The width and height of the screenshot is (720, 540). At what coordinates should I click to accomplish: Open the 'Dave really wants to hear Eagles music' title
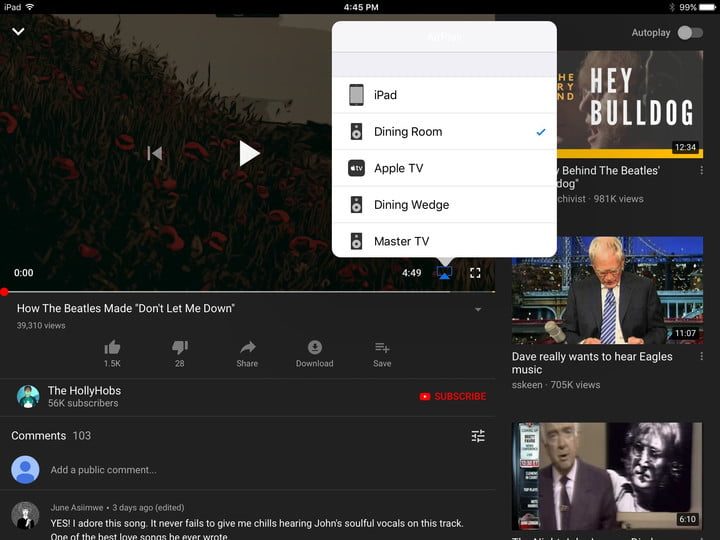click(592, 363)
